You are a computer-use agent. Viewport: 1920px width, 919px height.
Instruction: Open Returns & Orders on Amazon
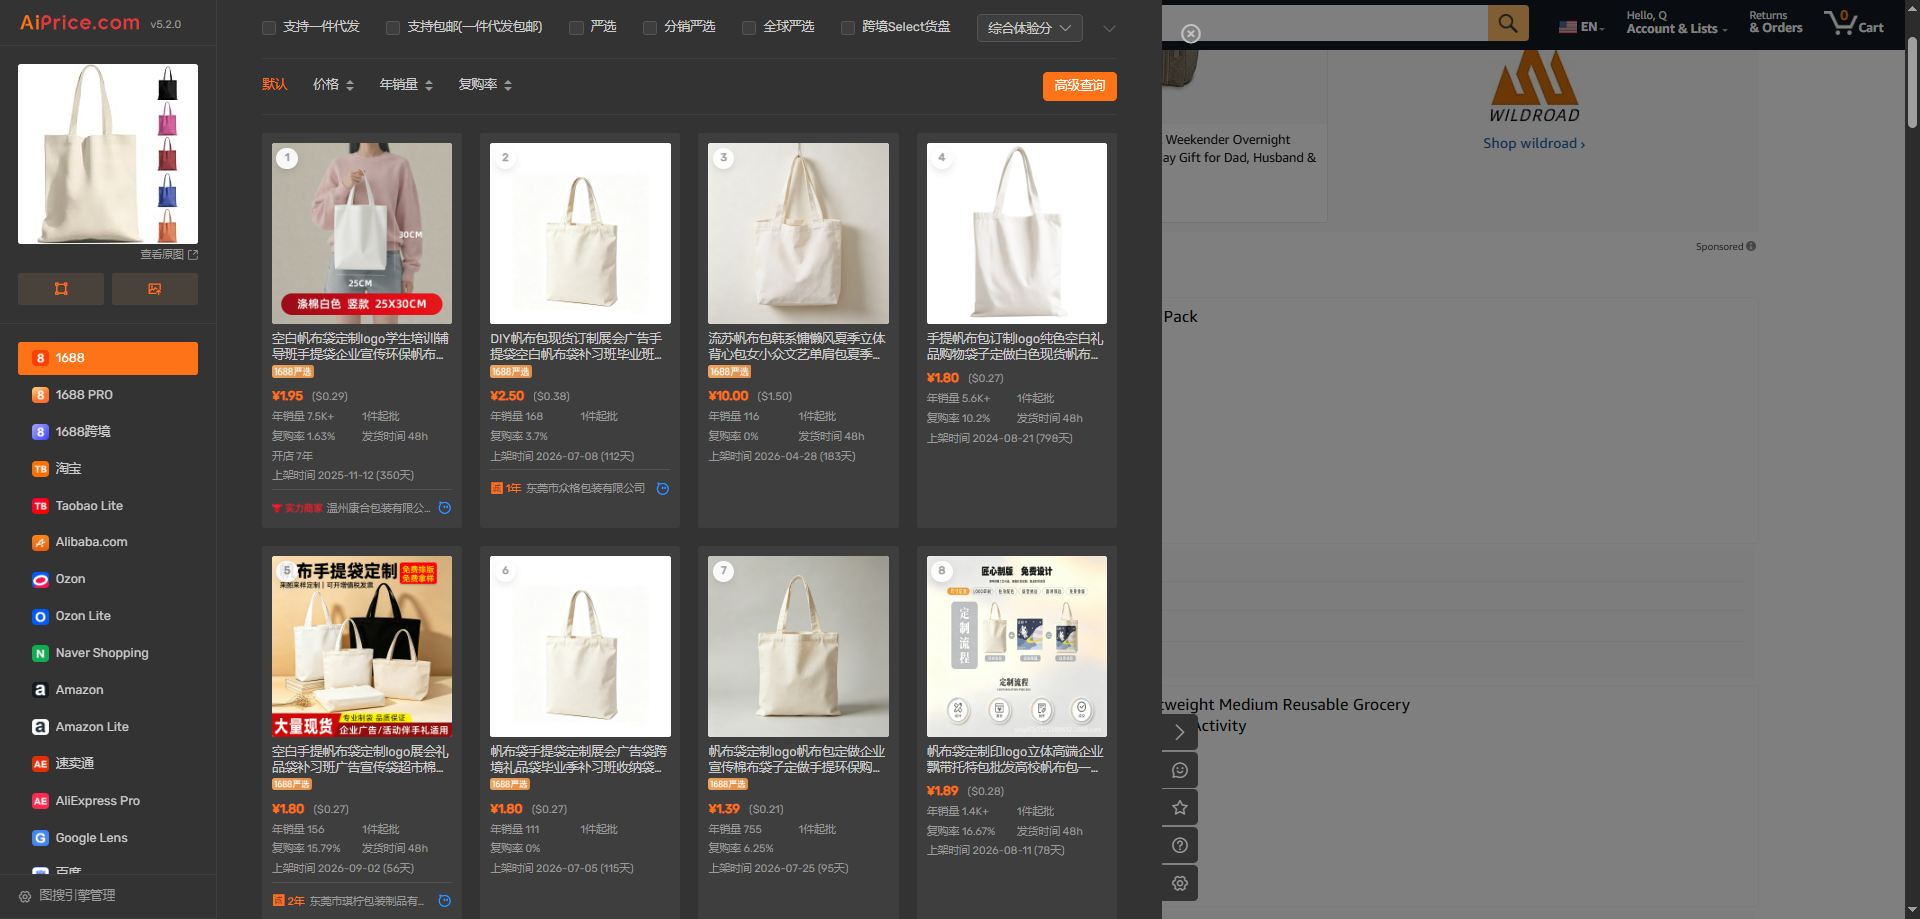(x=1775, y=22)
